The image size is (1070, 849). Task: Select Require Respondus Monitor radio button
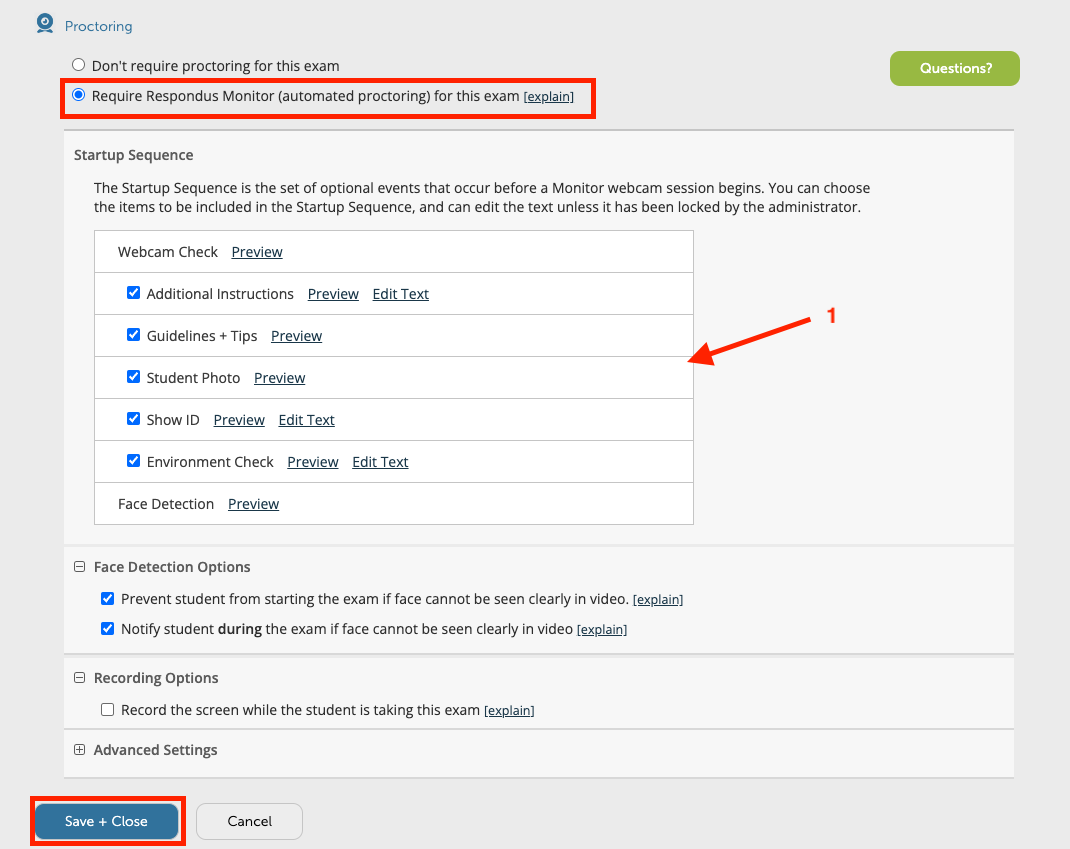[x=78, y=95]
